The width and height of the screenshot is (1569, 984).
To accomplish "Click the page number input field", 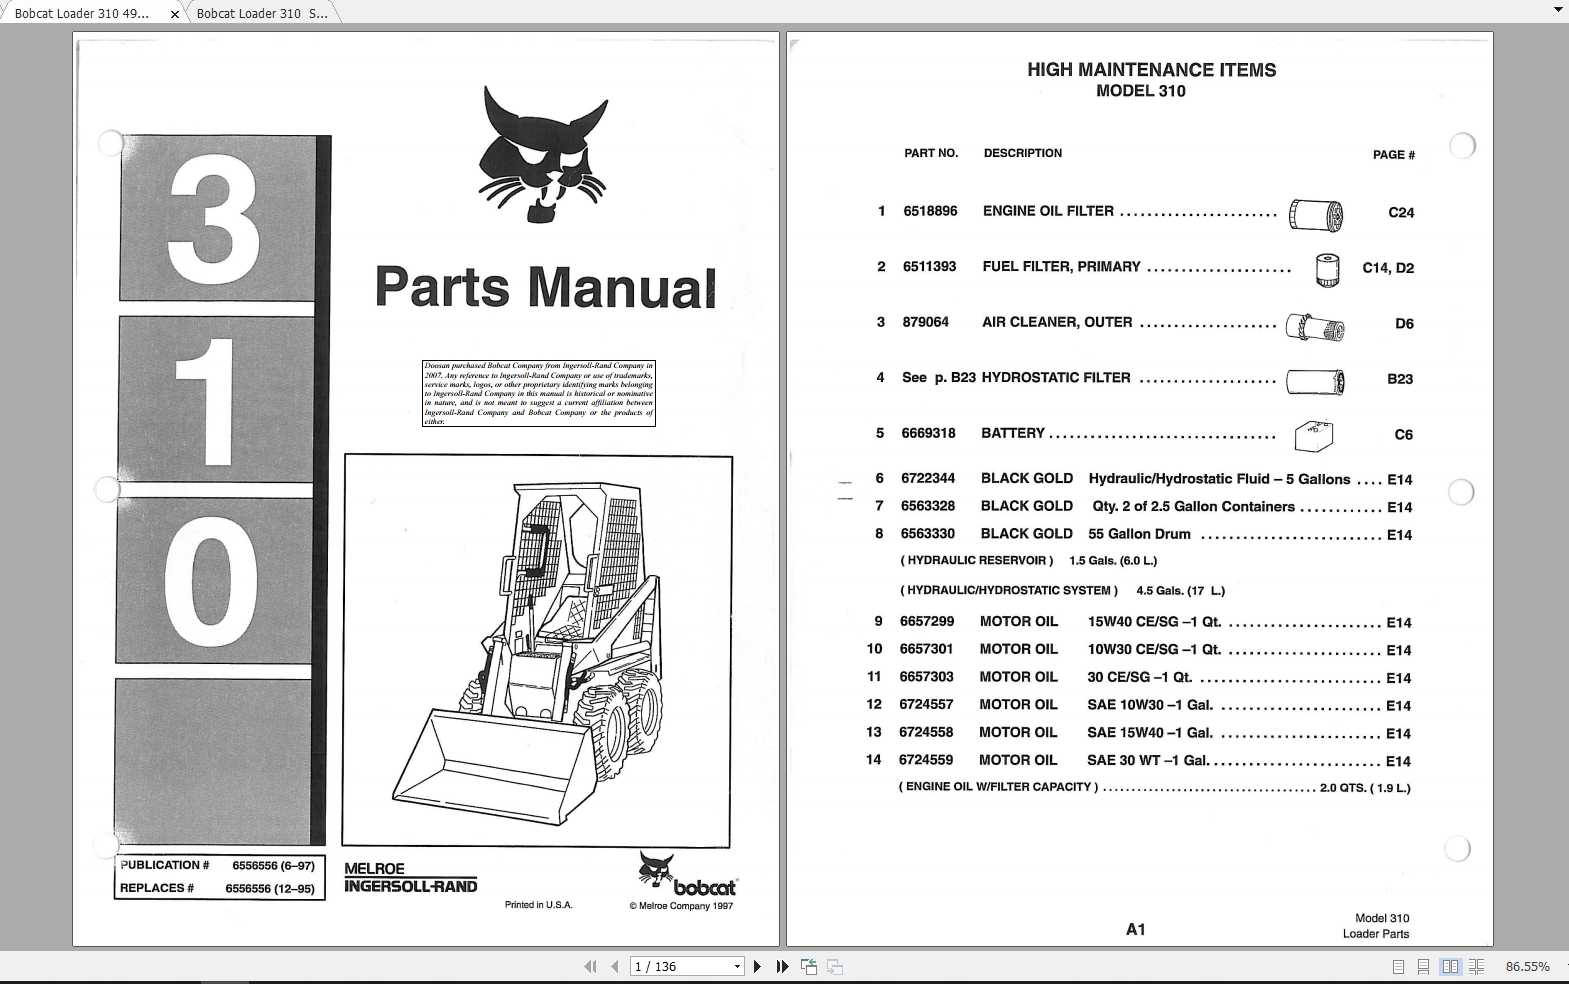I will pos(681,966).
